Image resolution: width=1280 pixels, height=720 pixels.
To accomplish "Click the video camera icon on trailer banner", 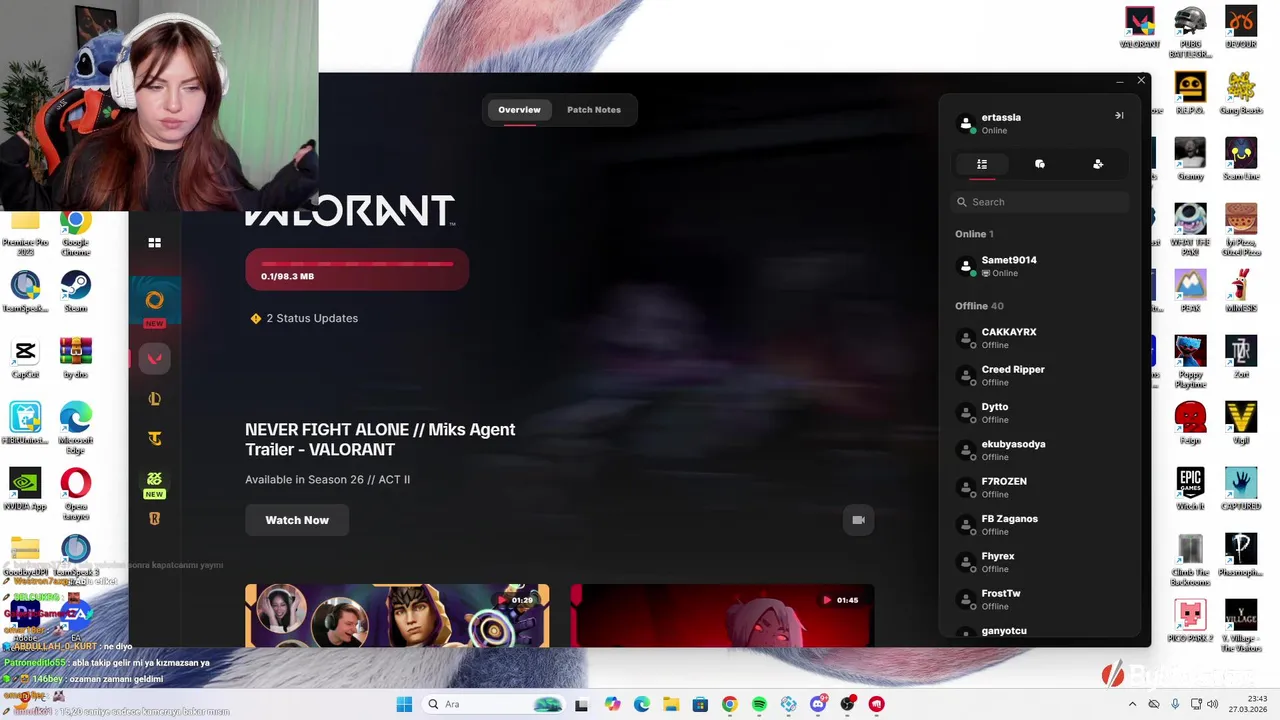I will pyautogui.click(x=858, y=520).
